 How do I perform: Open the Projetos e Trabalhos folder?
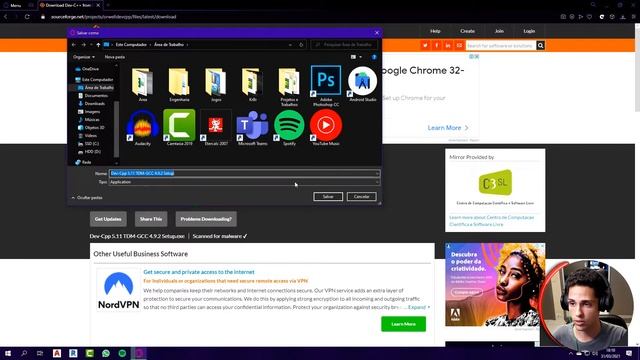pyautogui.click(x=289, y=87)
